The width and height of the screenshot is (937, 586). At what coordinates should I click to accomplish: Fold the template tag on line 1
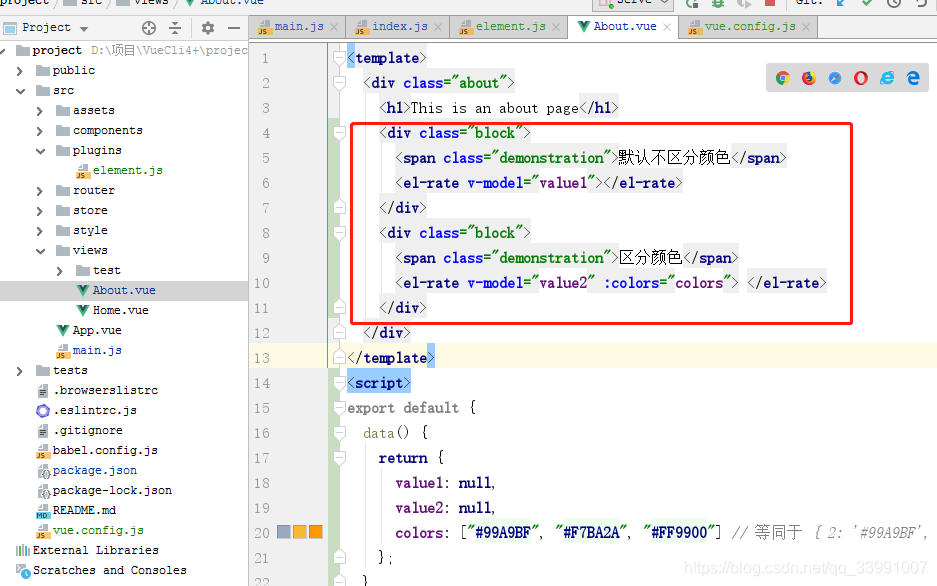[339, 58]
